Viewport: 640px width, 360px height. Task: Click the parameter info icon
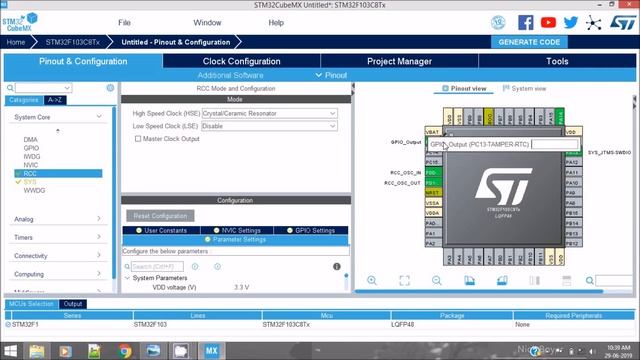click(x=337, y=267)
